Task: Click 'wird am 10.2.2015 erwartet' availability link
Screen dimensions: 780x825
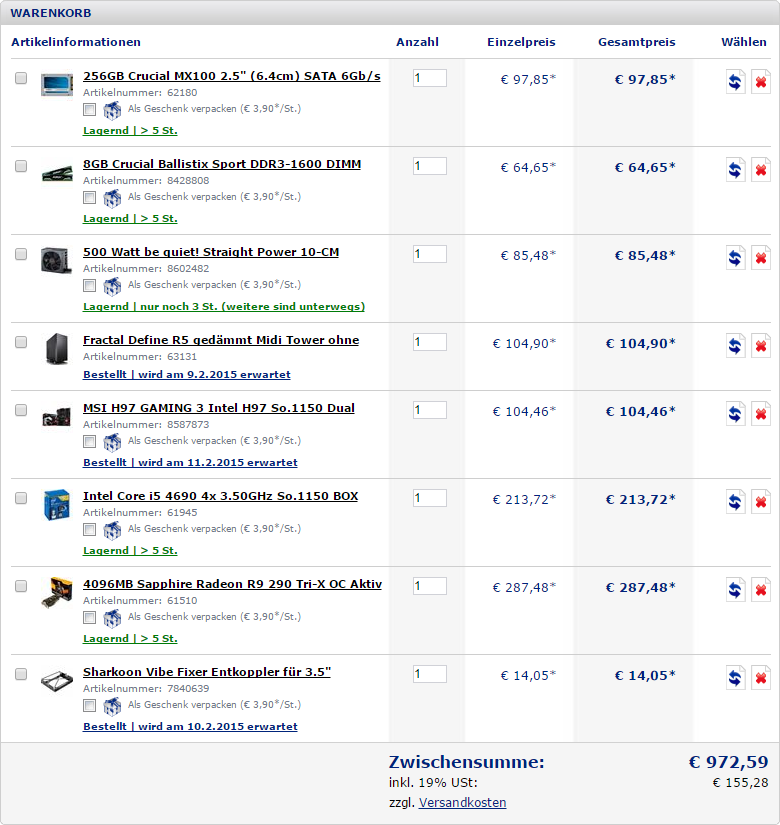Action: 190,726
